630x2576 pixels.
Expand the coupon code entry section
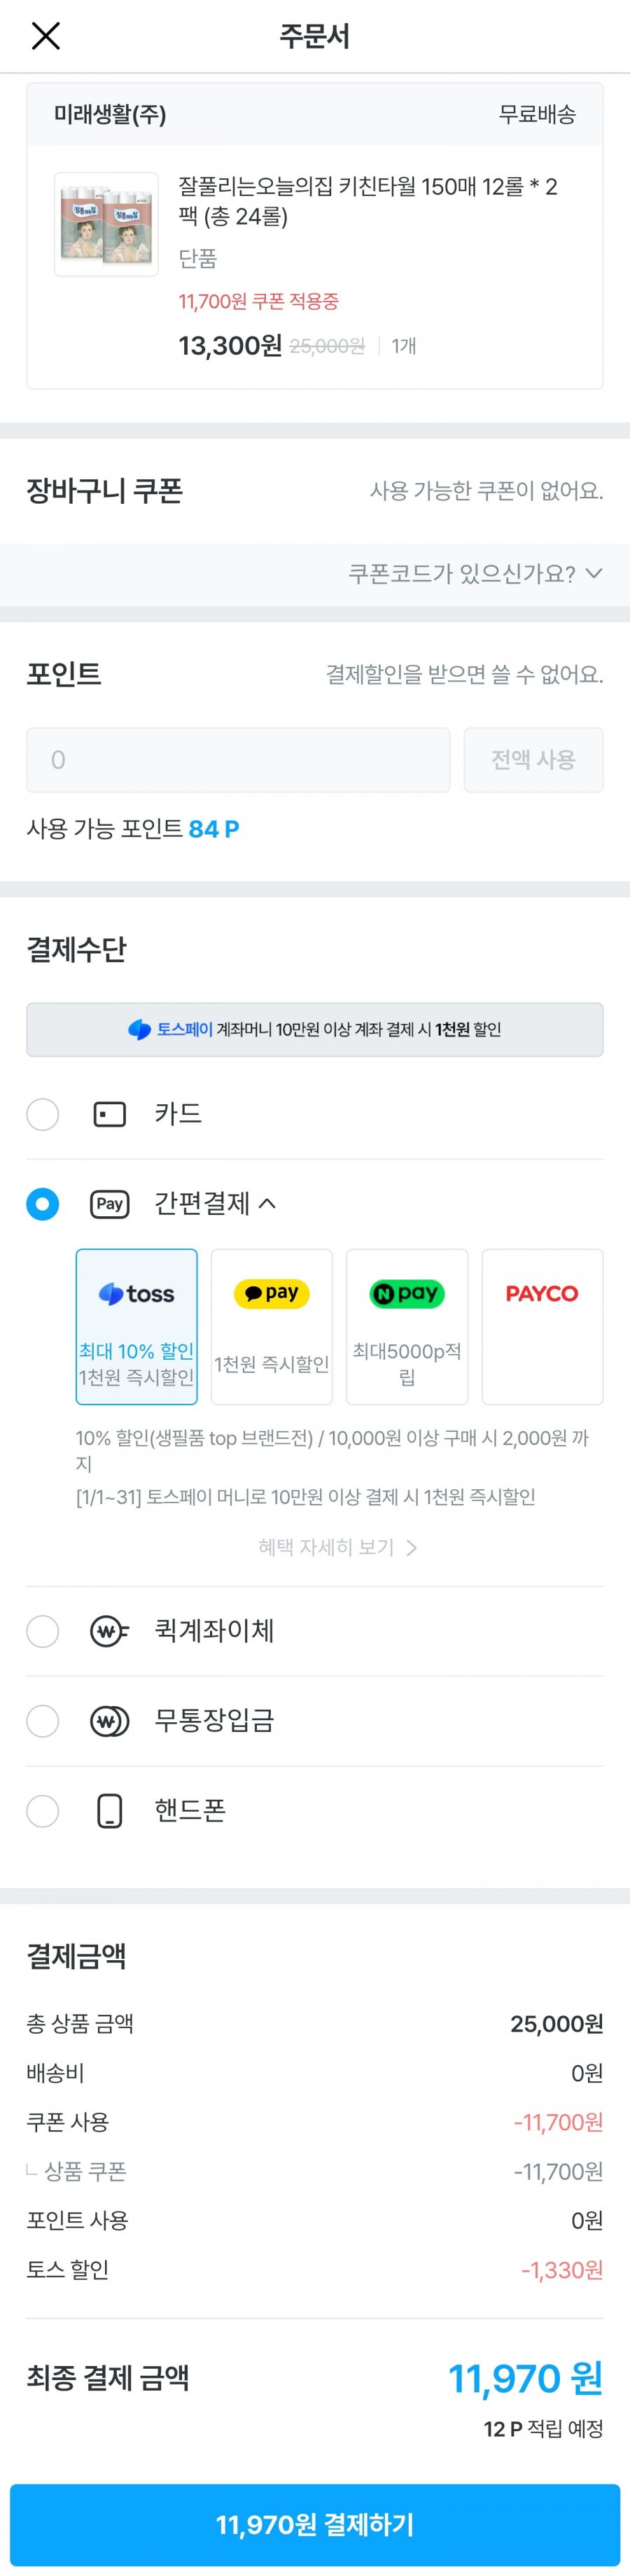pyautogui.click(x=475, y=574)
